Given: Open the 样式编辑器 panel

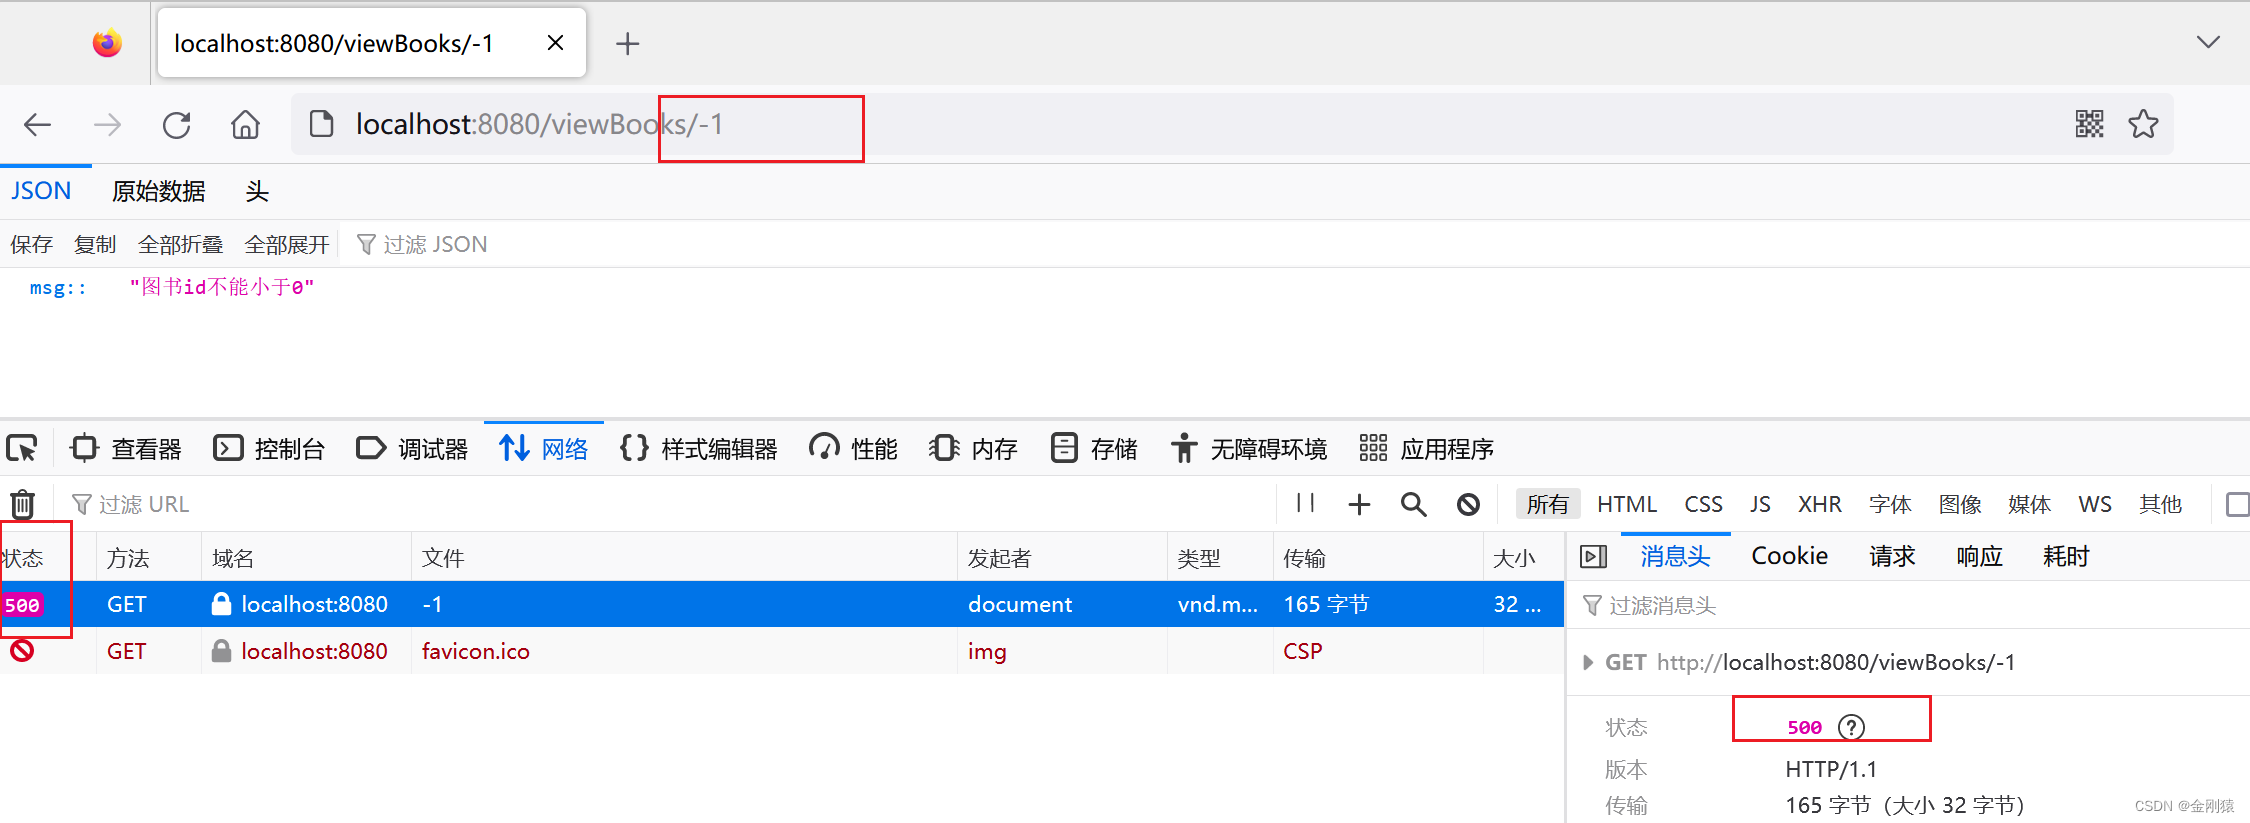Looking at the screenshot, I should (x=699, y=449).
